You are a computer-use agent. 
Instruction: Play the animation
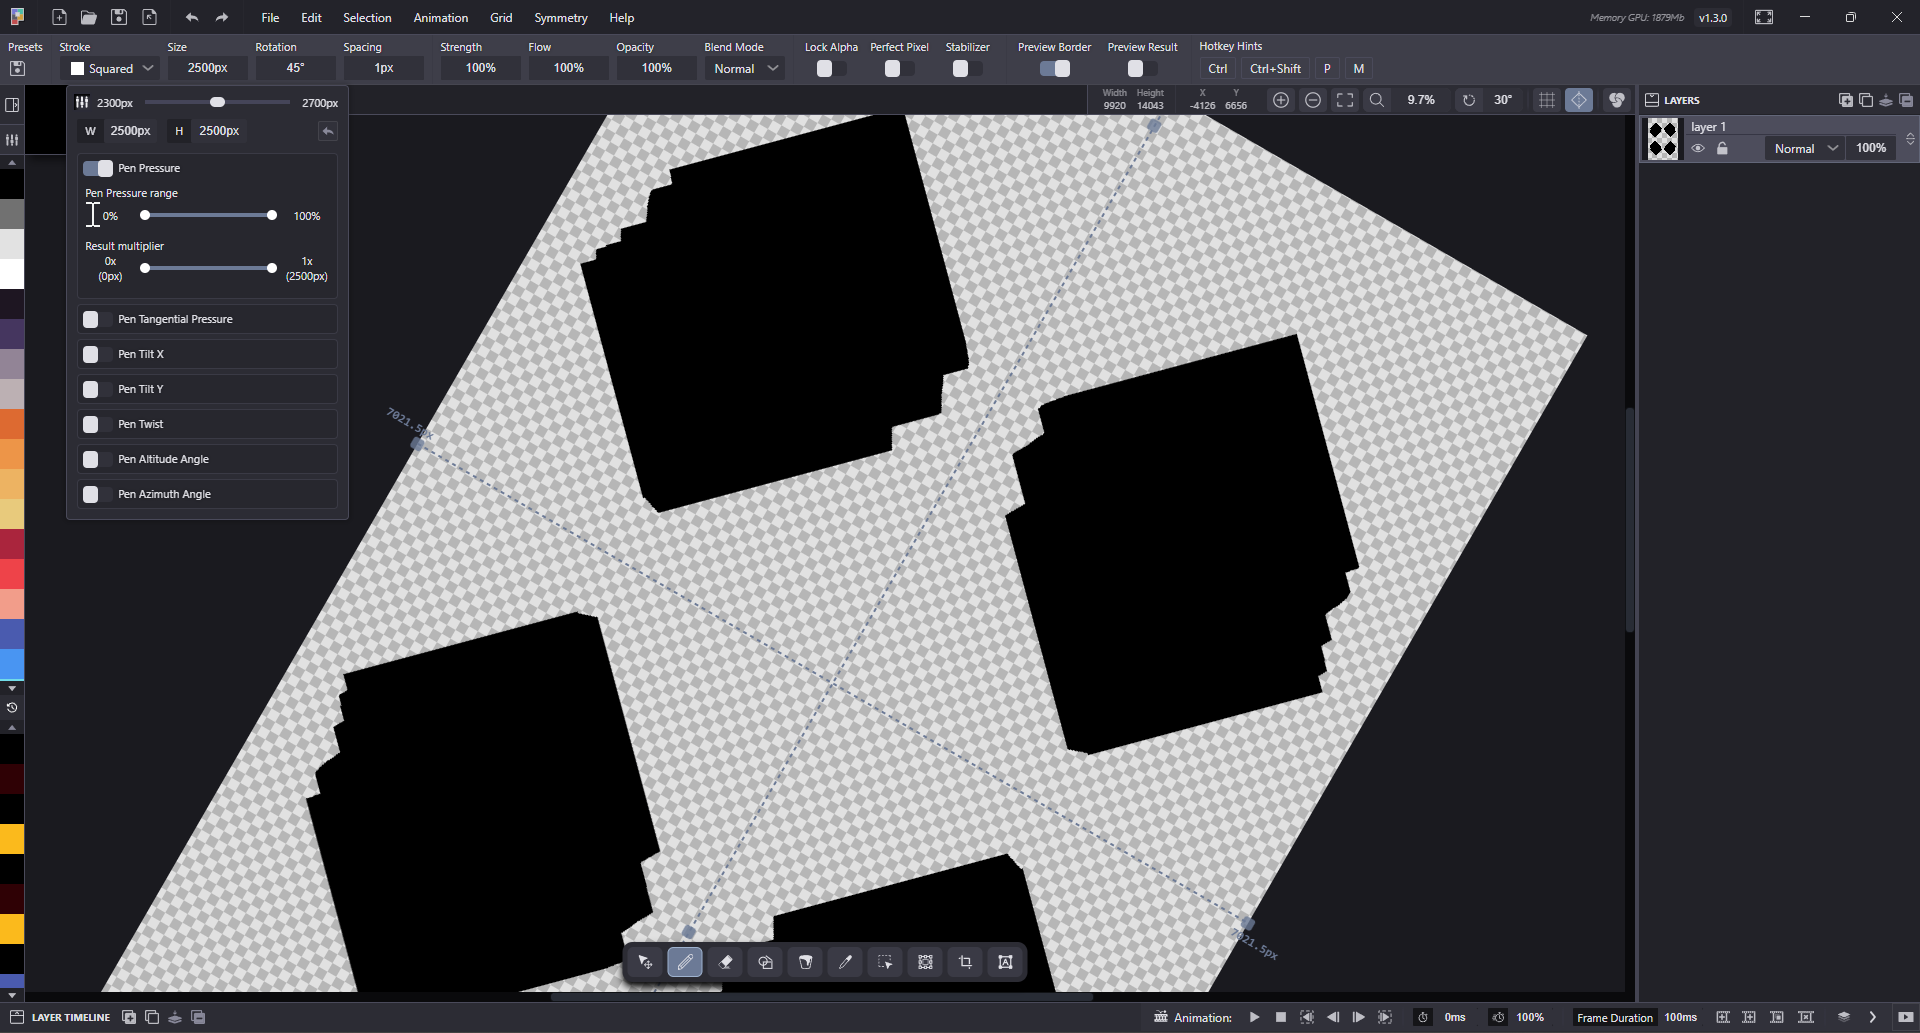(1254, 1017)
